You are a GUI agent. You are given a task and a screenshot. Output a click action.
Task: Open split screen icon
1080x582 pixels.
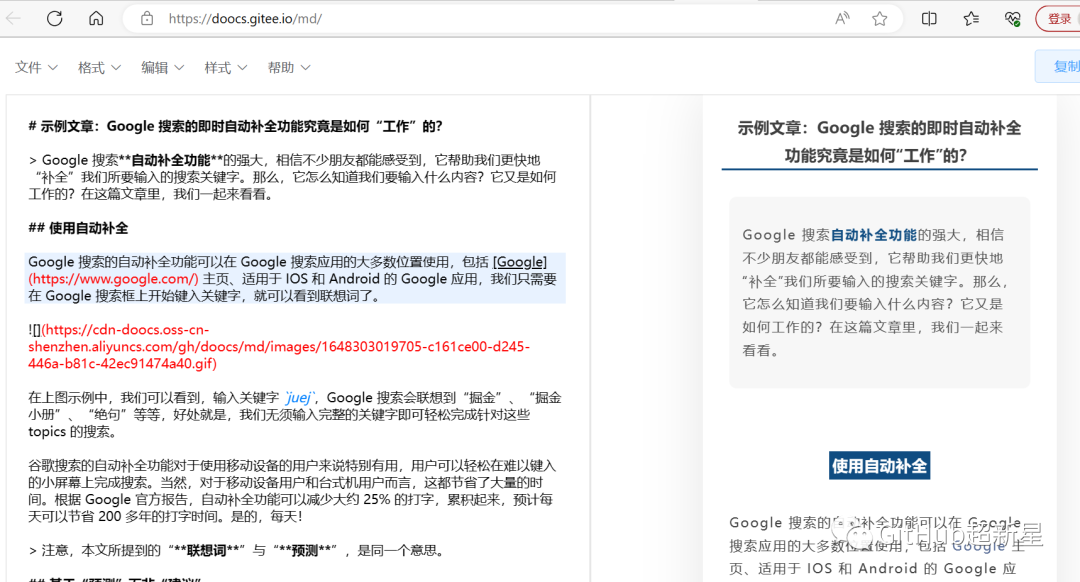pos(929,19)
